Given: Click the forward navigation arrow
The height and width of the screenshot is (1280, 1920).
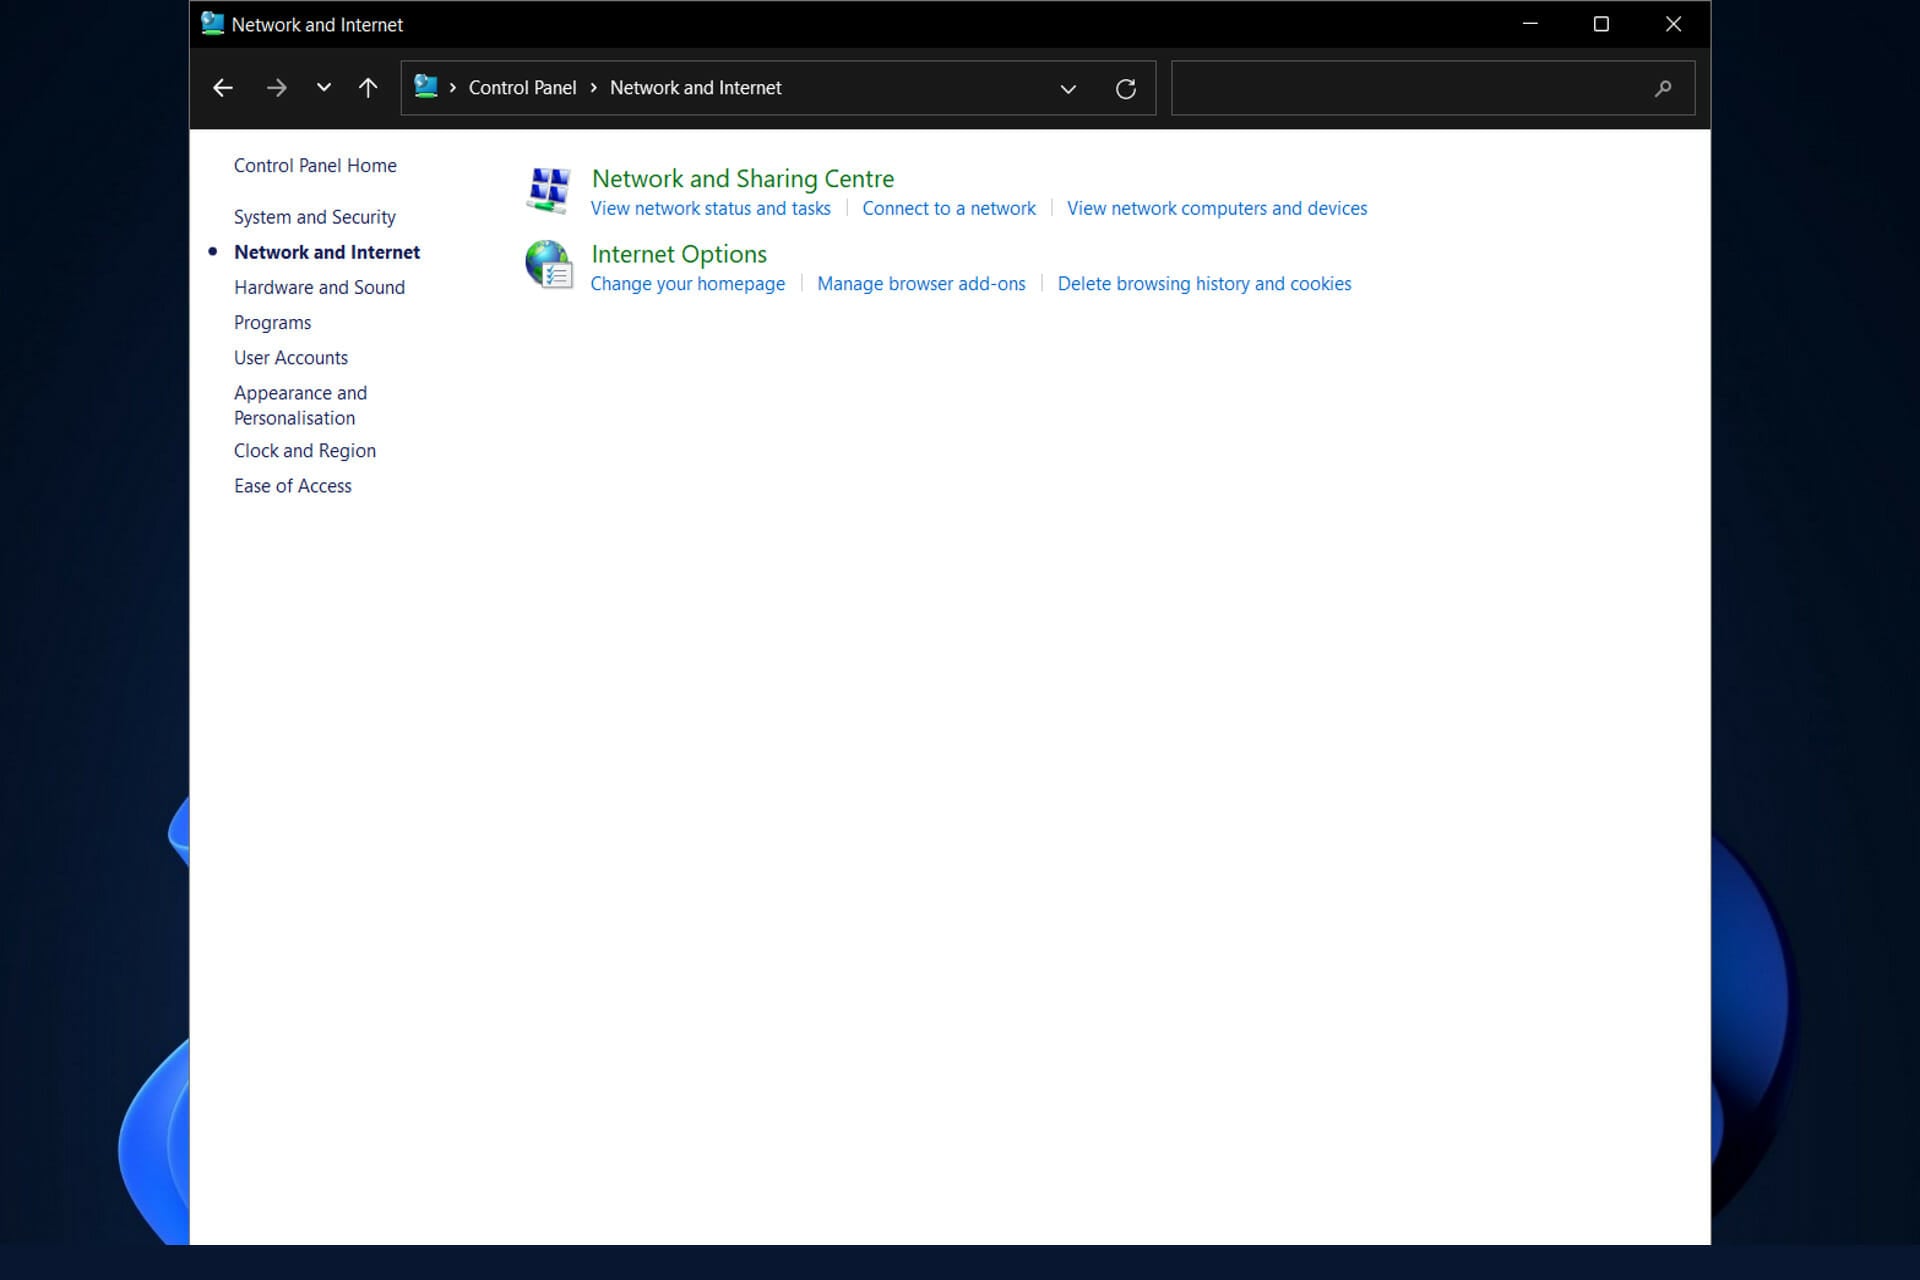Looking at the screenshot, I should point(276,88).
